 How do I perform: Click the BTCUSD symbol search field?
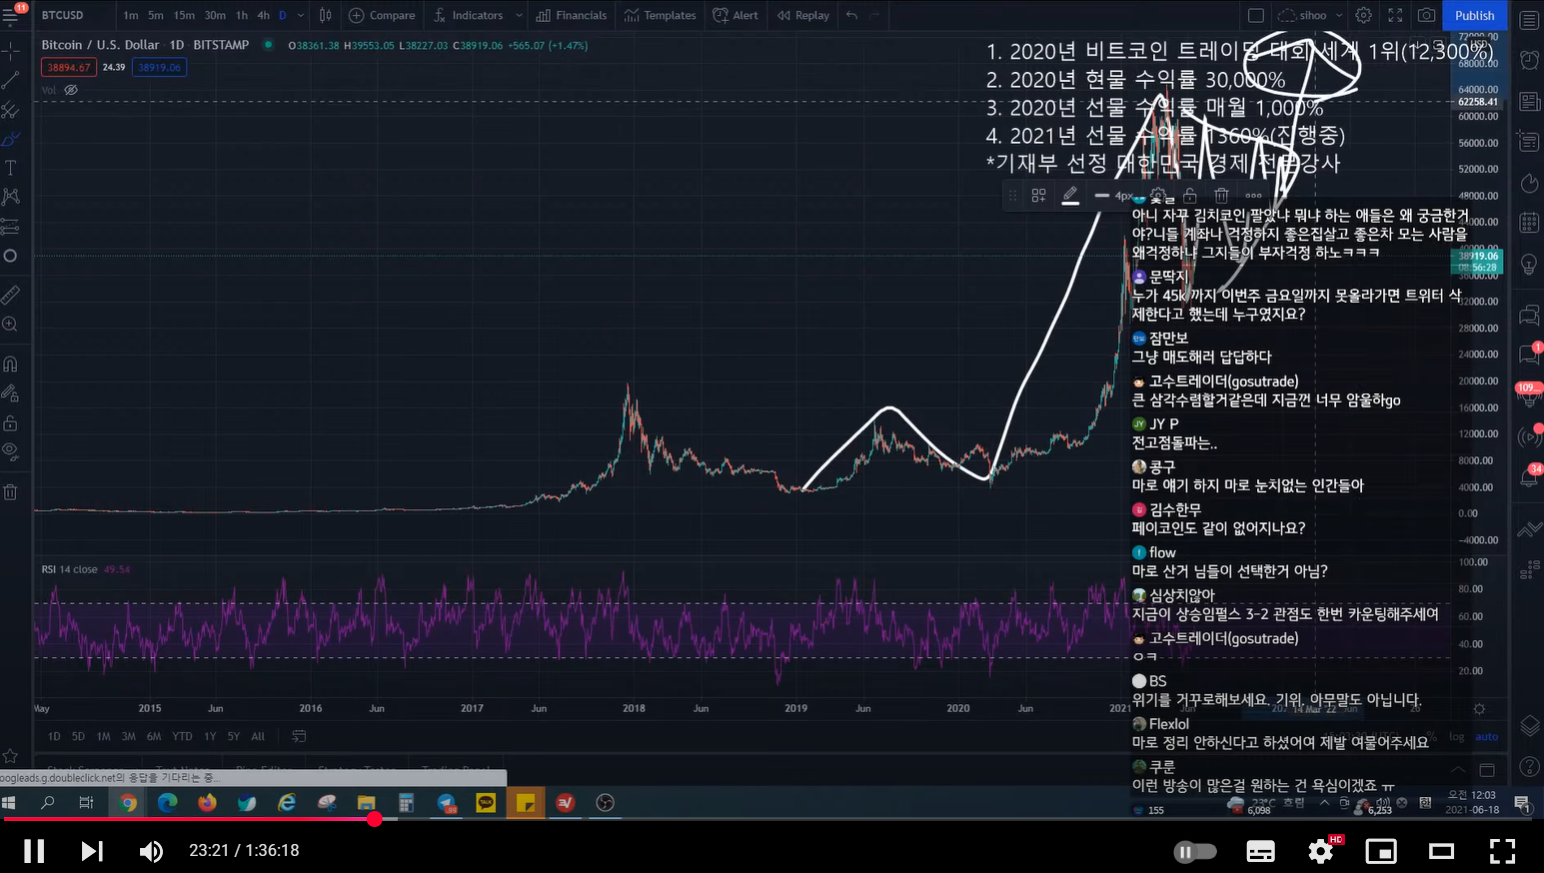pyautogui.click(x=63, y=15)
